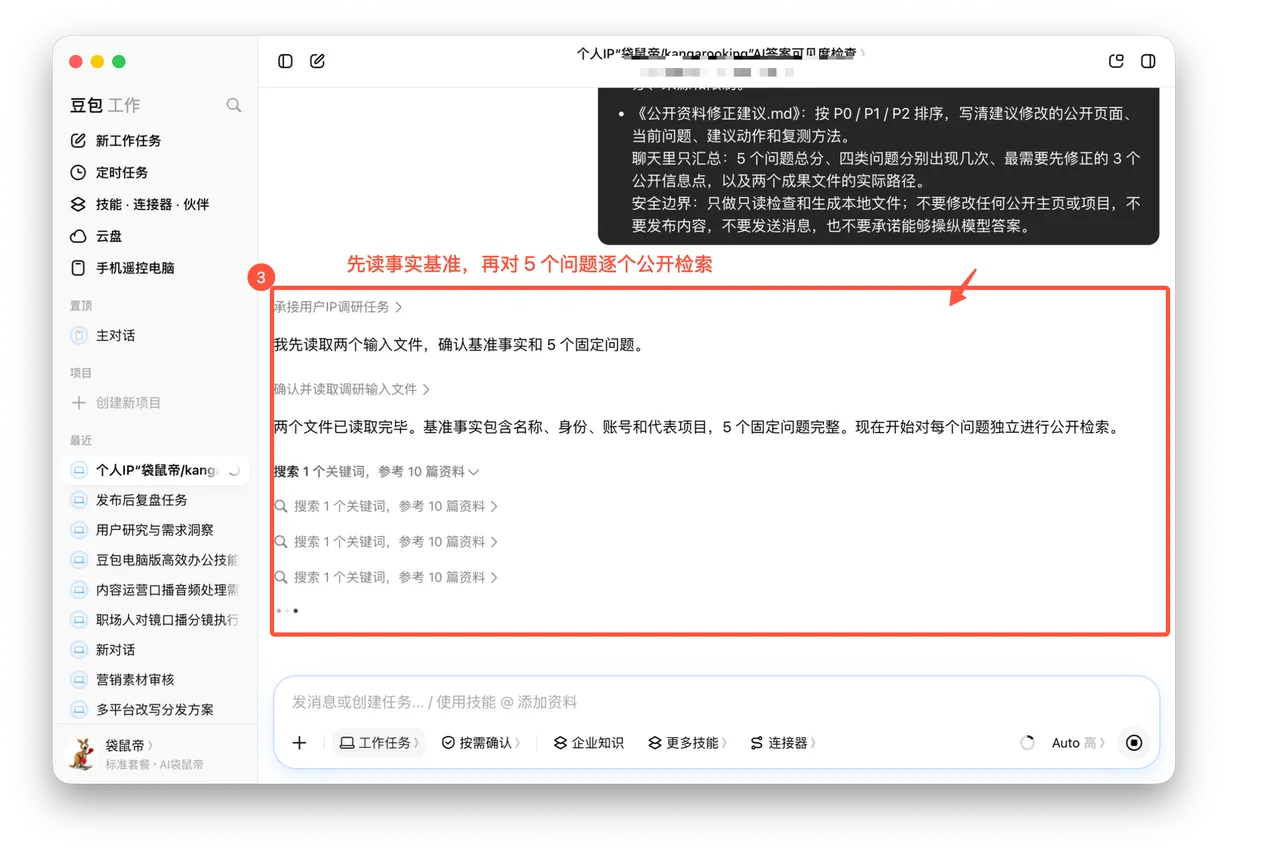Open the 工作任务 mode selector

(x=379, y=743)
